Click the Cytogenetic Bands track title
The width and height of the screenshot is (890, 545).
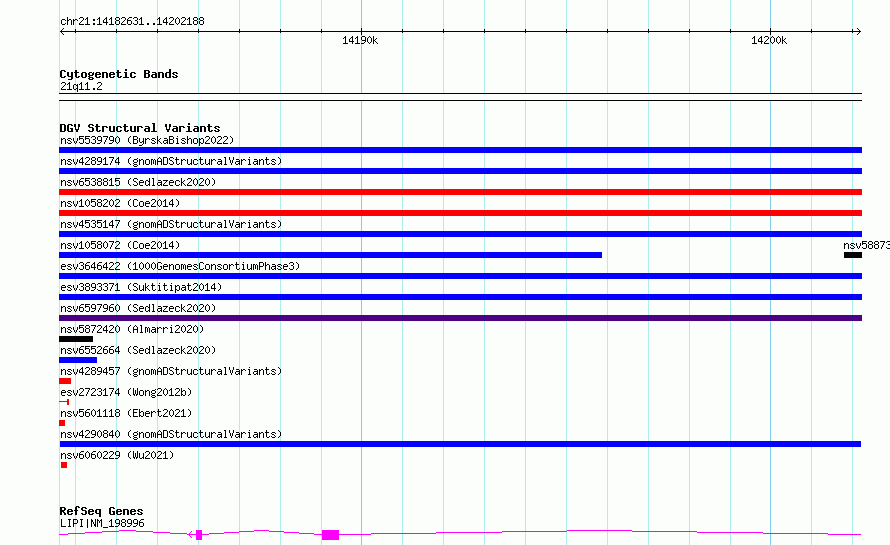(x=119, y=74)
